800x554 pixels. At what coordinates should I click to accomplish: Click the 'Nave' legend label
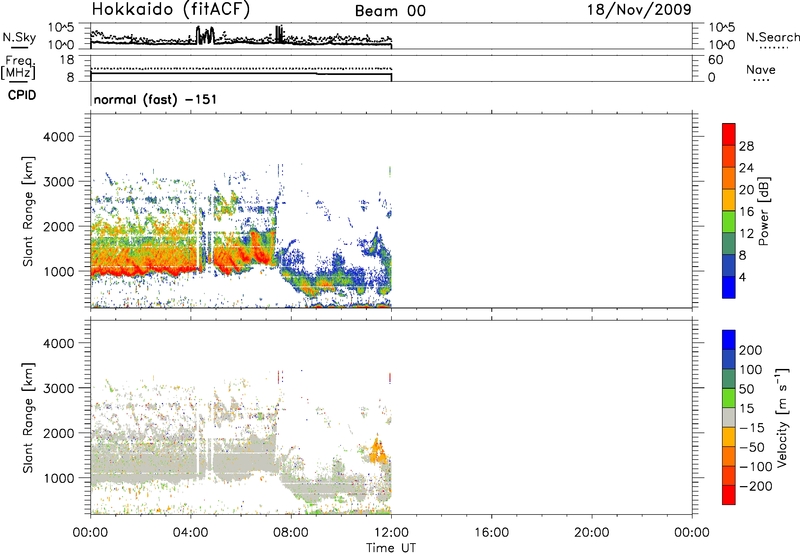(761, 70)
